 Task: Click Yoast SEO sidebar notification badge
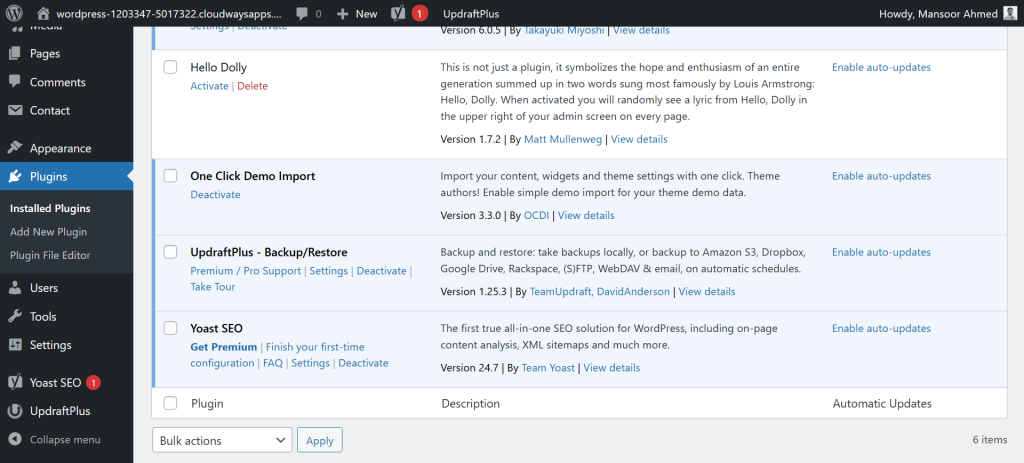[93, 383]
